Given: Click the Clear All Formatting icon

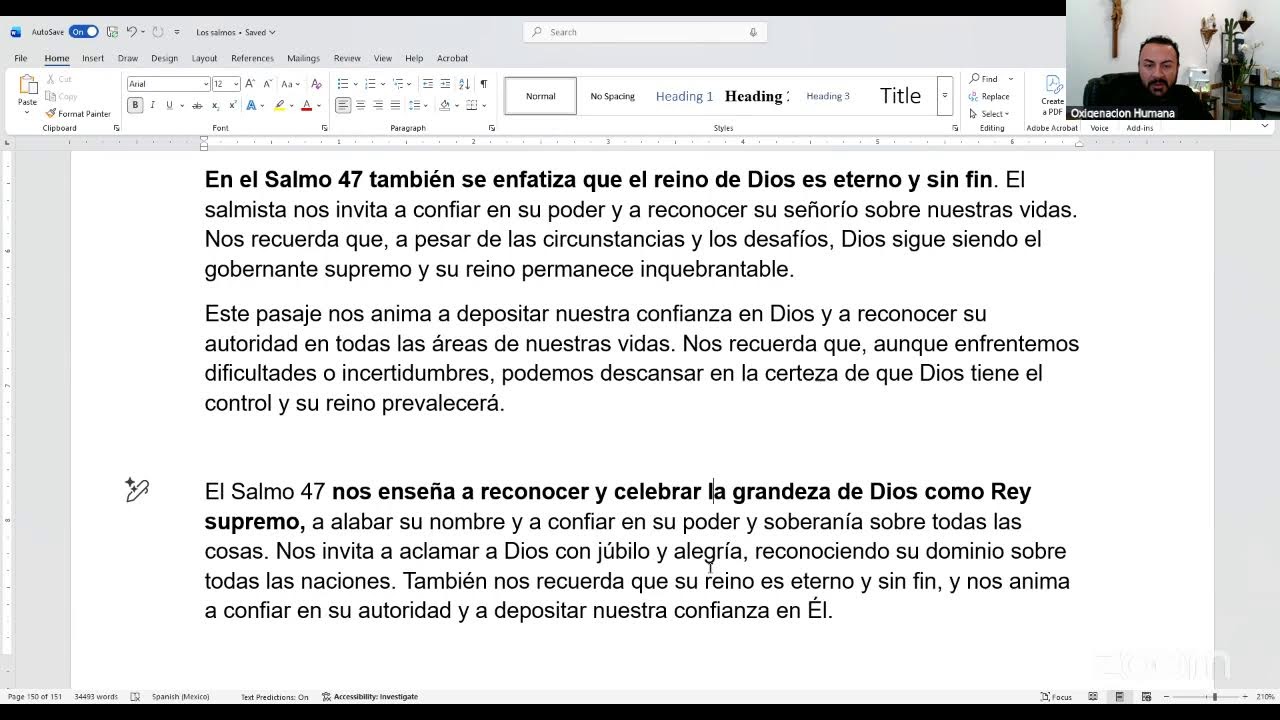Looking at the screenshot, I should 316,84.
